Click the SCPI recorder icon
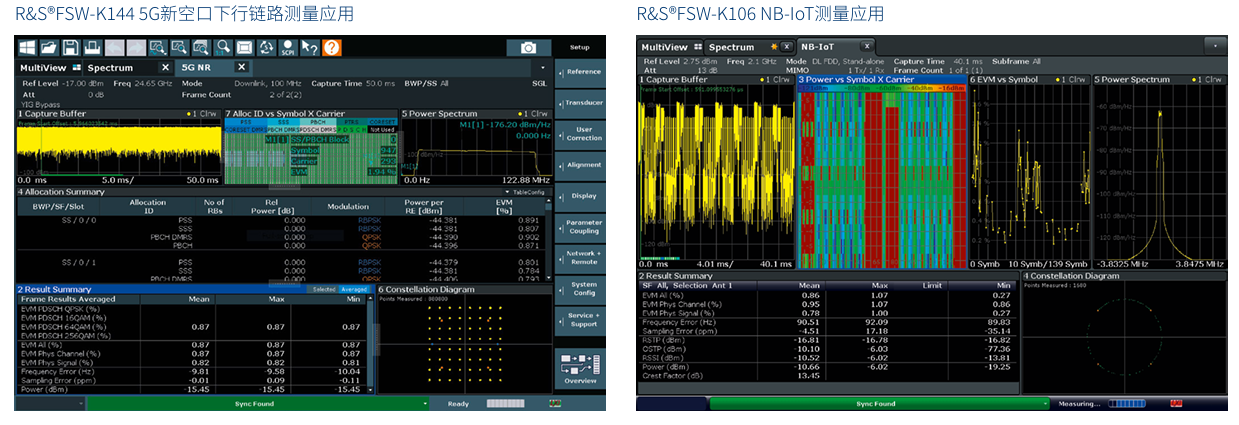Image resolution: width=1239 pixels, height=425 pixels. click(287, 47)
